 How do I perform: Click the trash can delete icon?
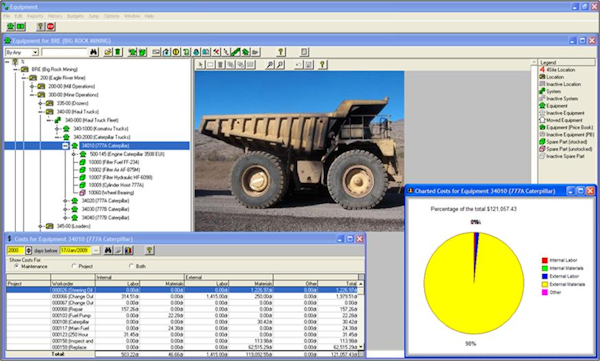[x=118, y=52]
